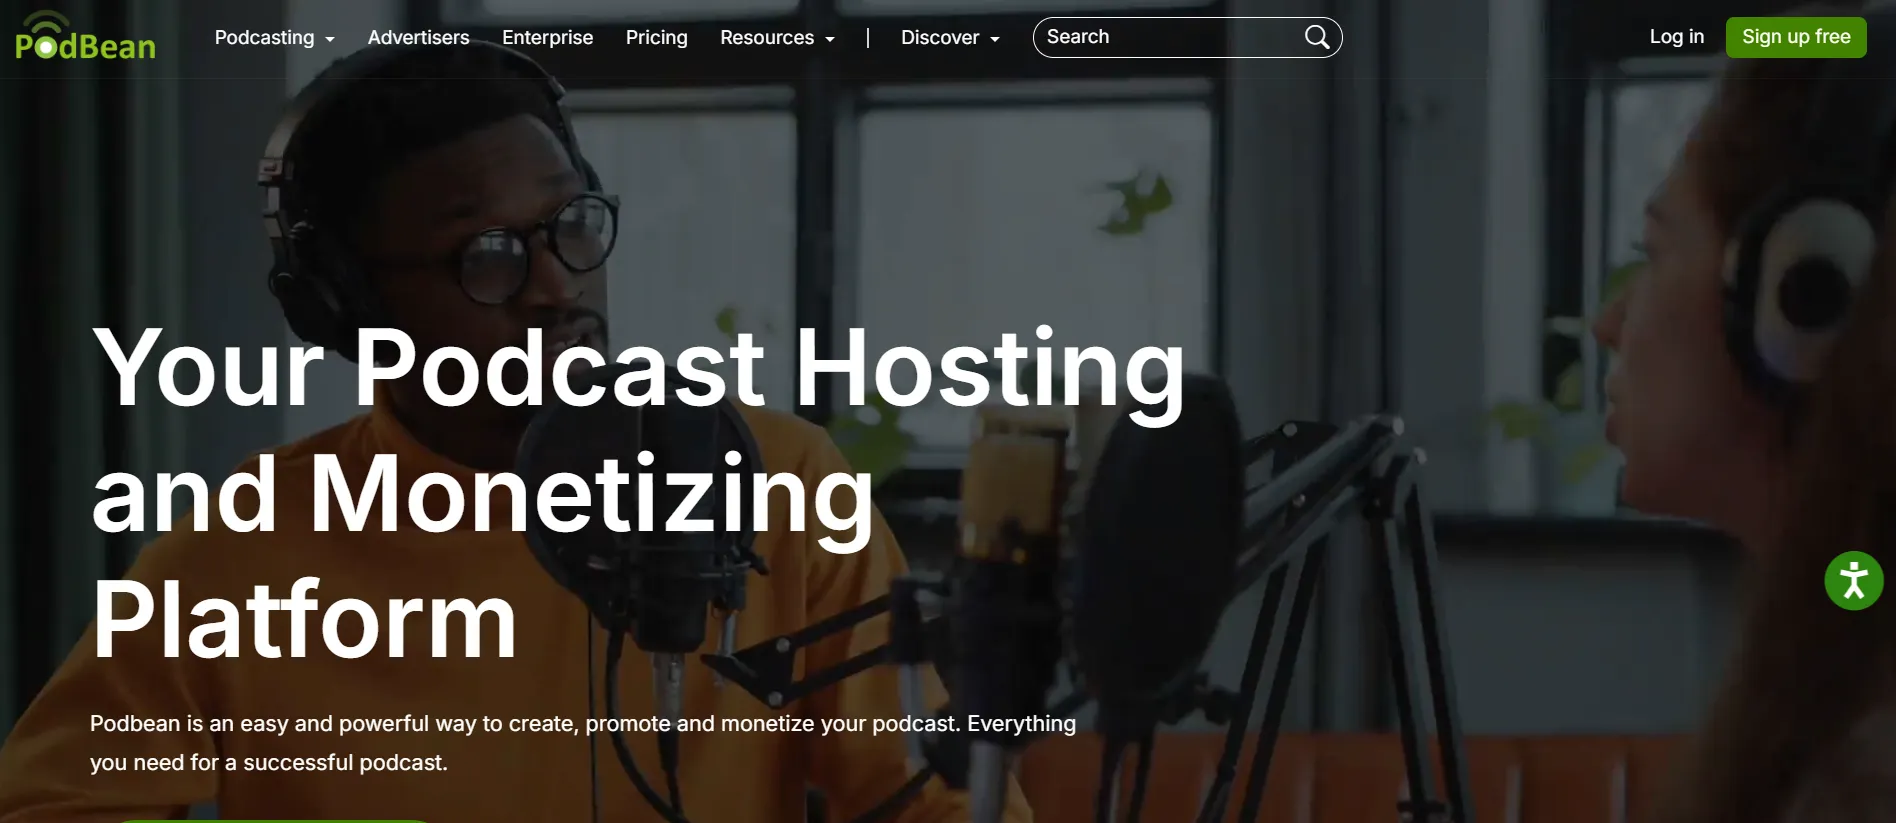This screenshot has width=1896, height=823.
Task: Go to the Pricing page
Action: point(656,37)
